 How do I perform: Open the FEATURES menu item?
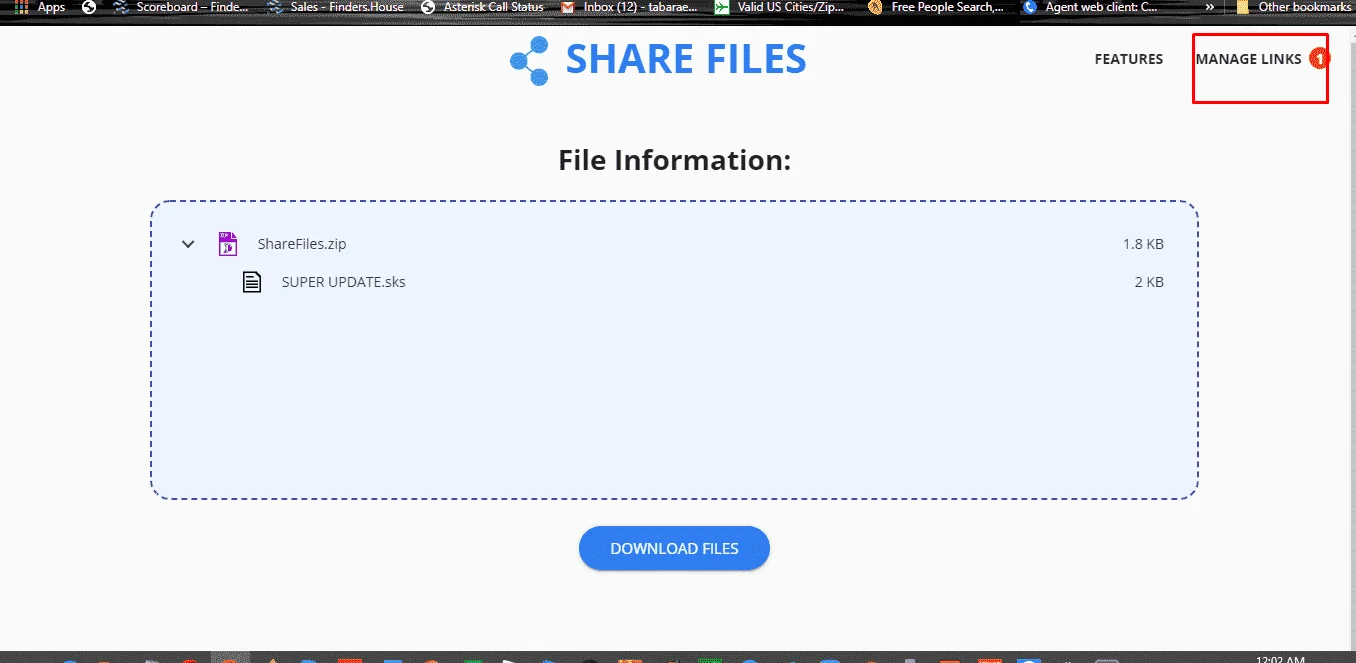[x=1129, y=59]
